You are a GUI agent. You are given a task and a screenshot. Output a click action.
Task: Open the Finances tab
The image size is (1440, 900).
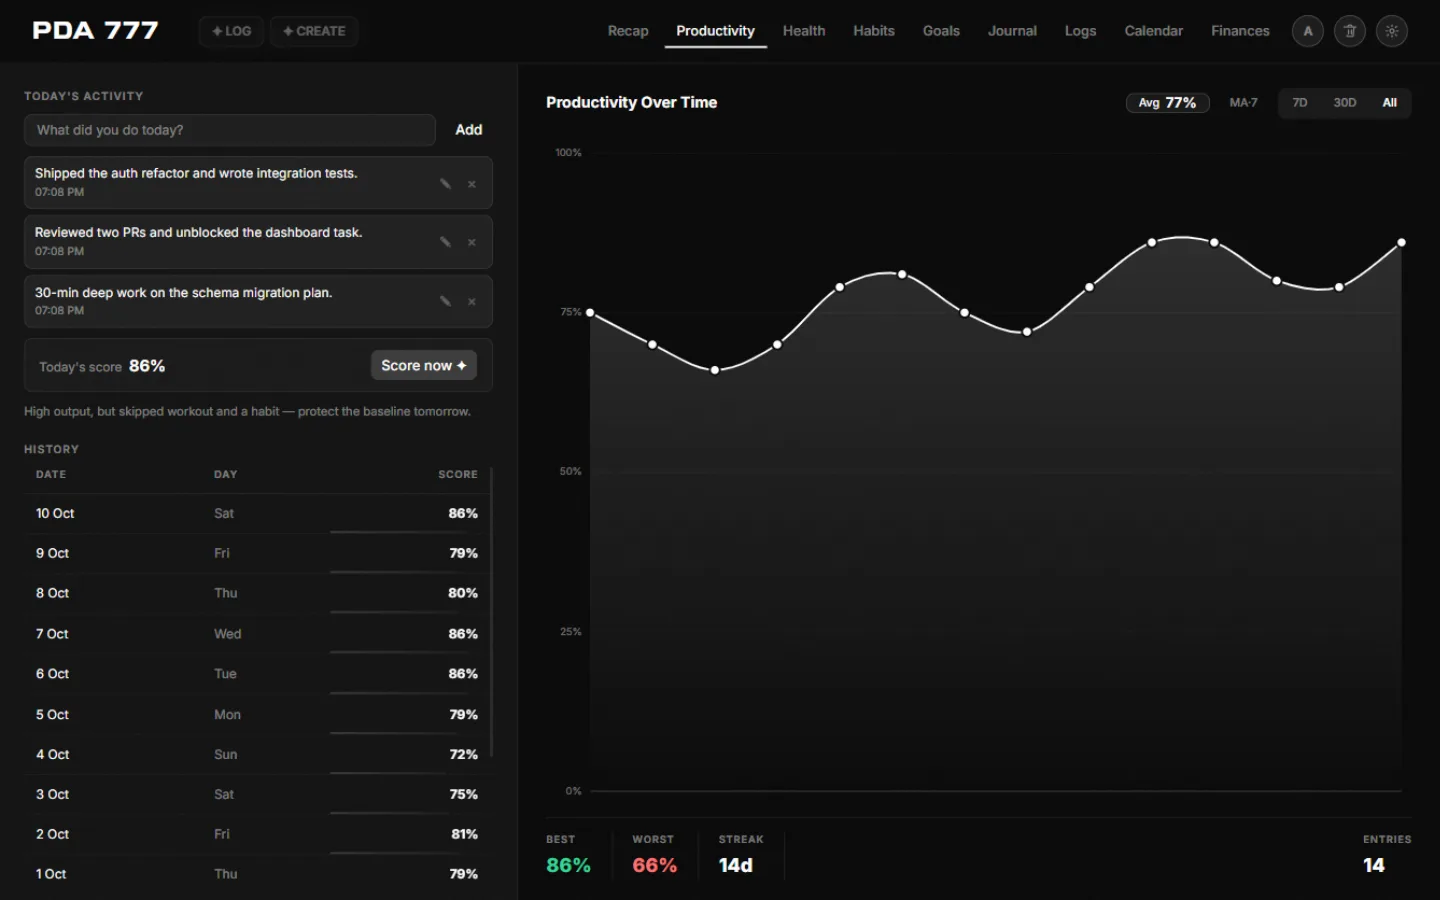[x=1240, y=31]
